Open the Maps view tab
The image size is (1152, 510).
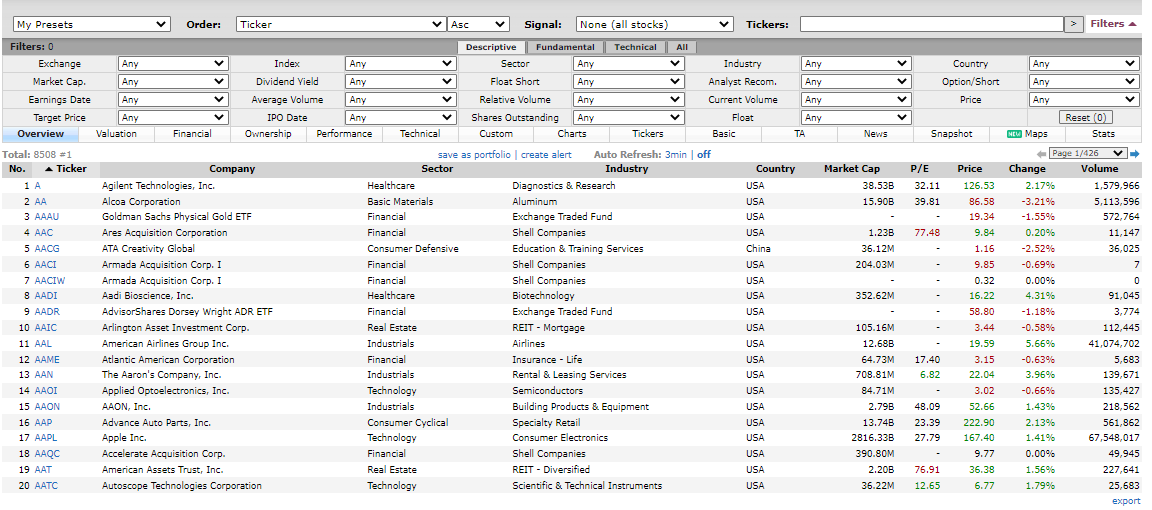coord(1027,134)
